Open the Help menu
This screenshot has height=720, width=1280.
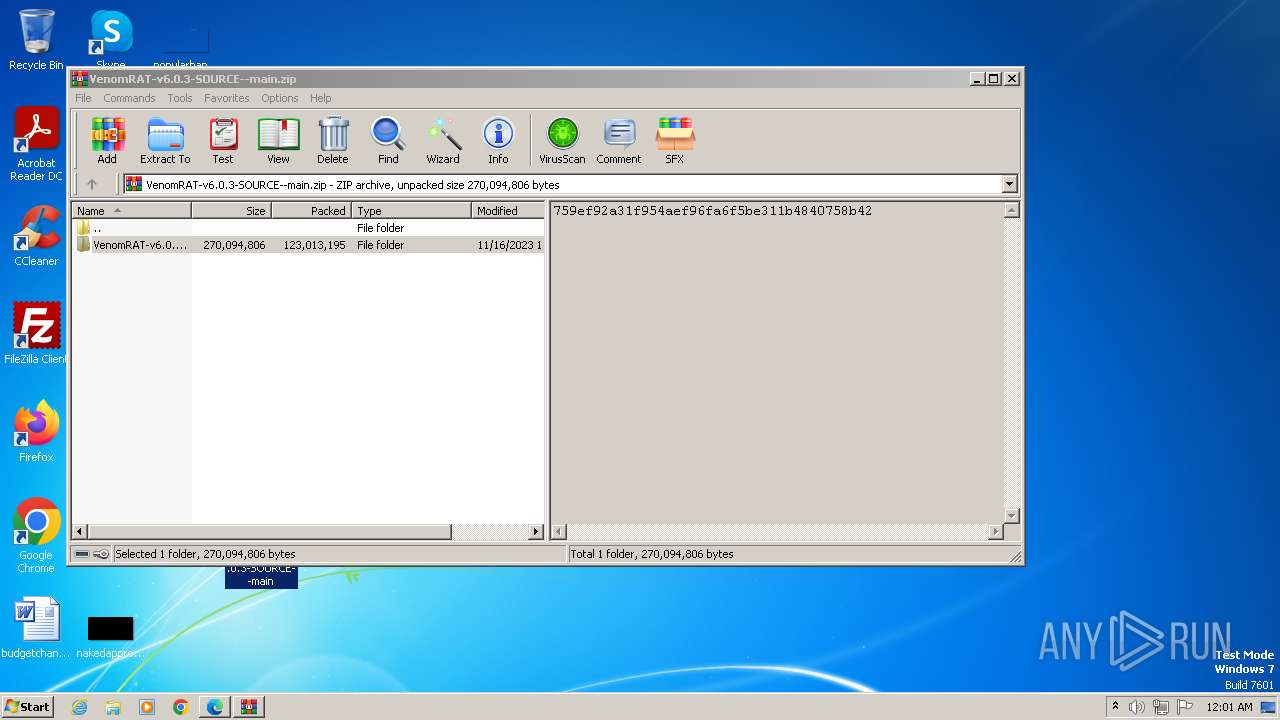[320, 98]
